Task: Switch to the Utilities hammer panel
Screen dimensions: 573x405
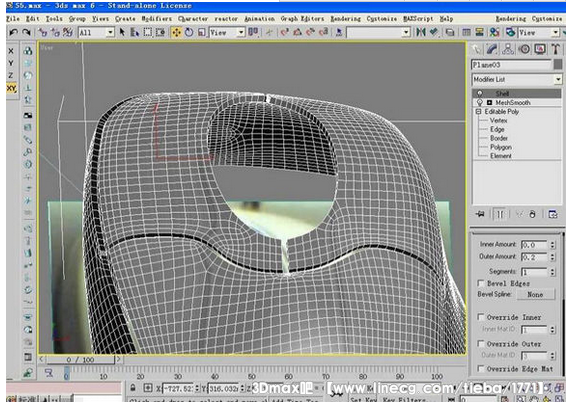Action: tap(556, 49)
